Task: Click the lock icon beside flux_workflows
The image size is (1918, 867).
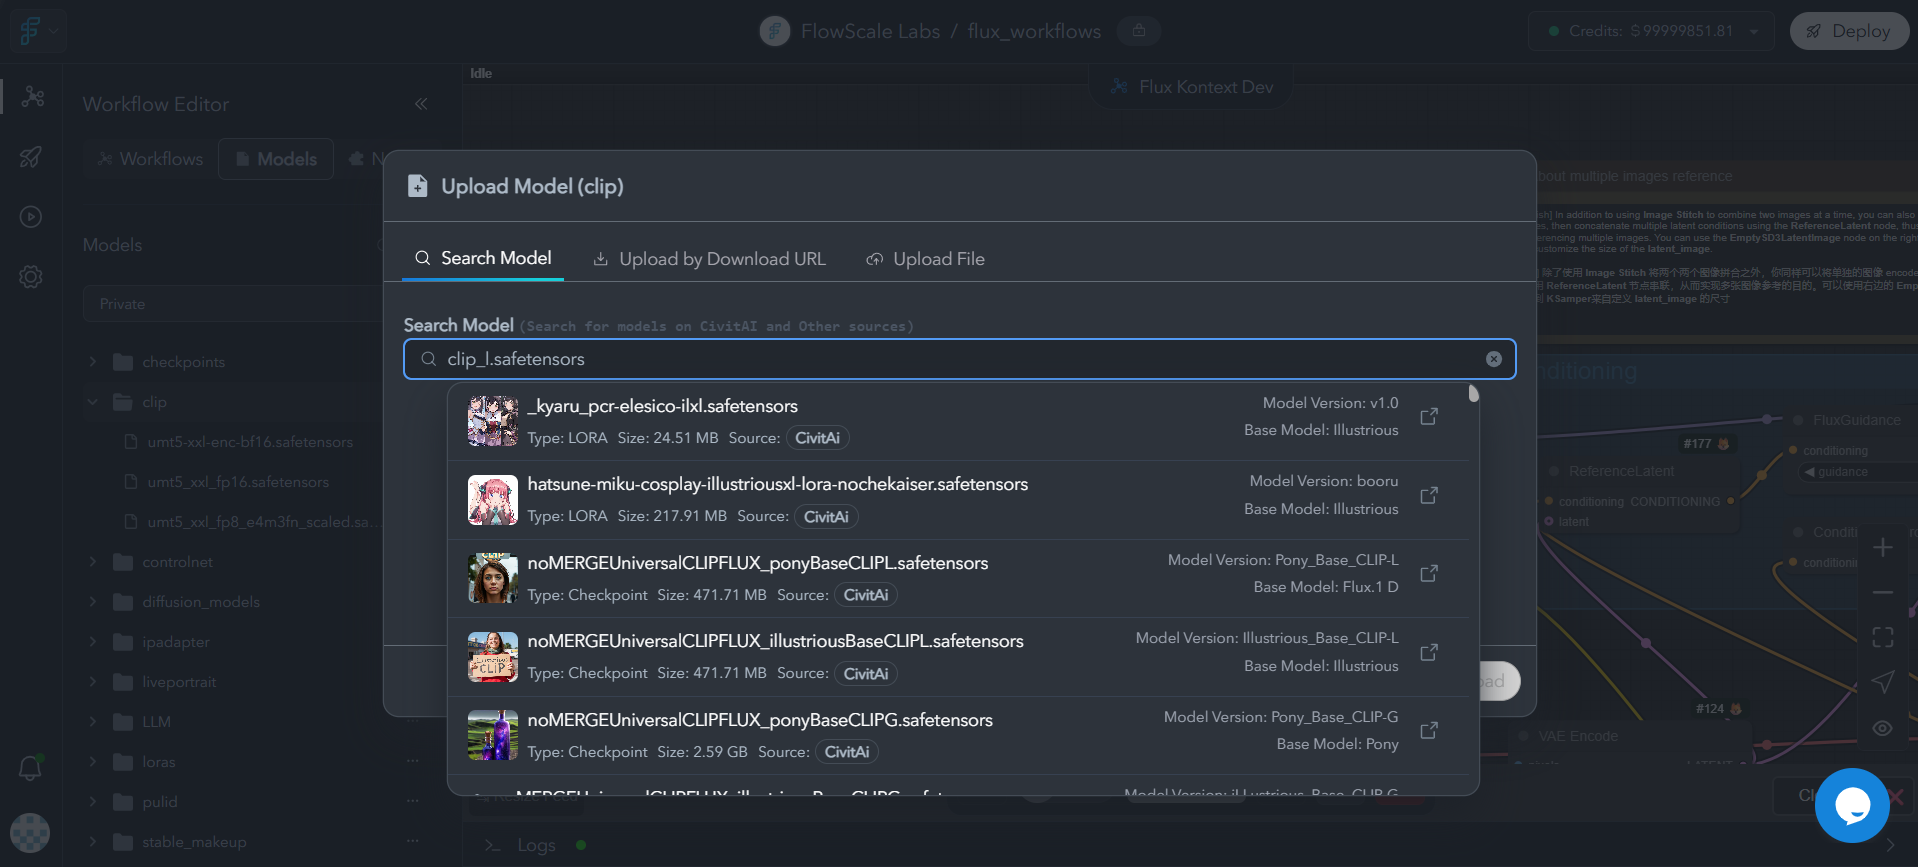Action: [x=1139, y=31]
